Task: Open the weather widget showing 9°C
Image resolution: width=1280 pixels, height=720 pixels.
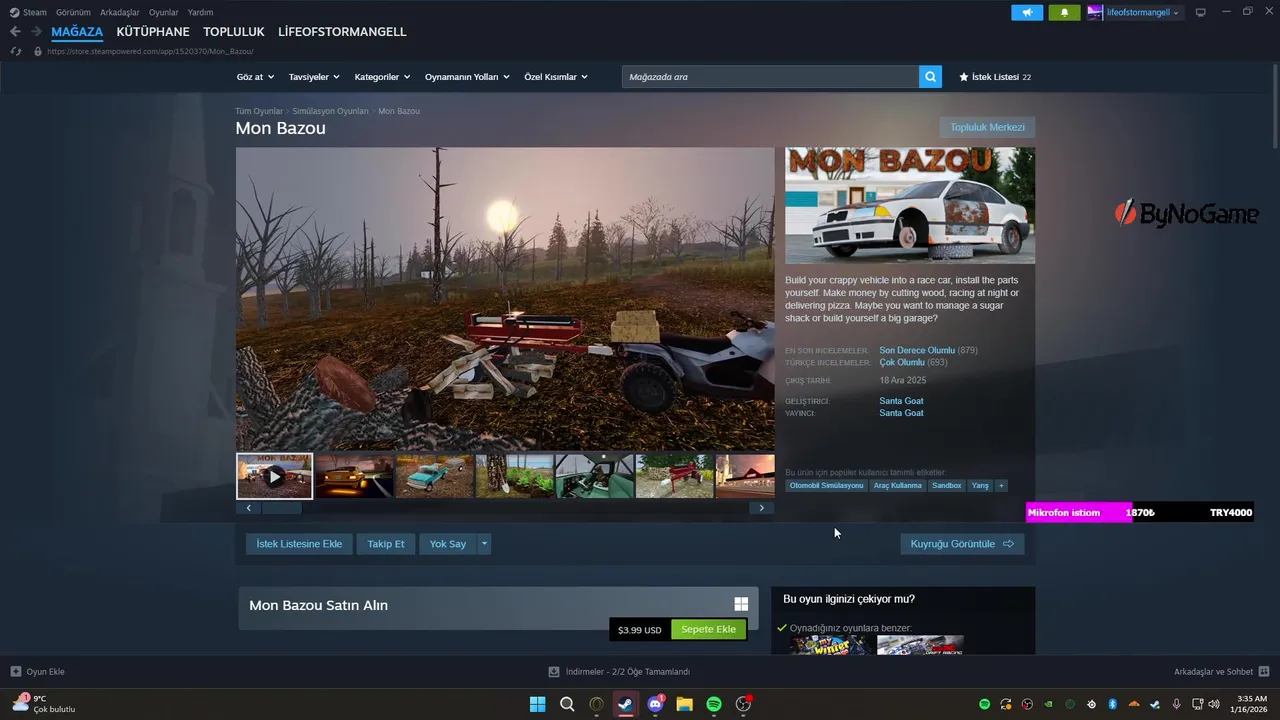Action: (x=42, y=704)
